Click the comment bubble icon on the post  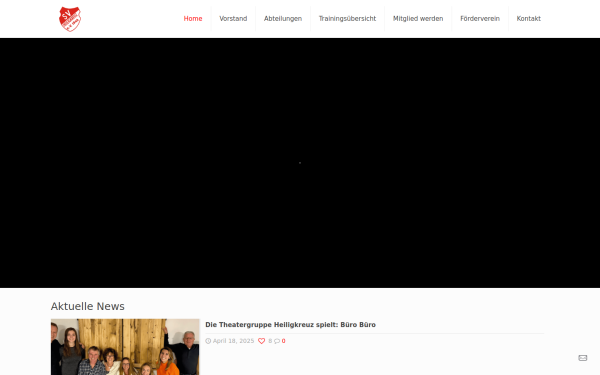(x=277, y=341)
